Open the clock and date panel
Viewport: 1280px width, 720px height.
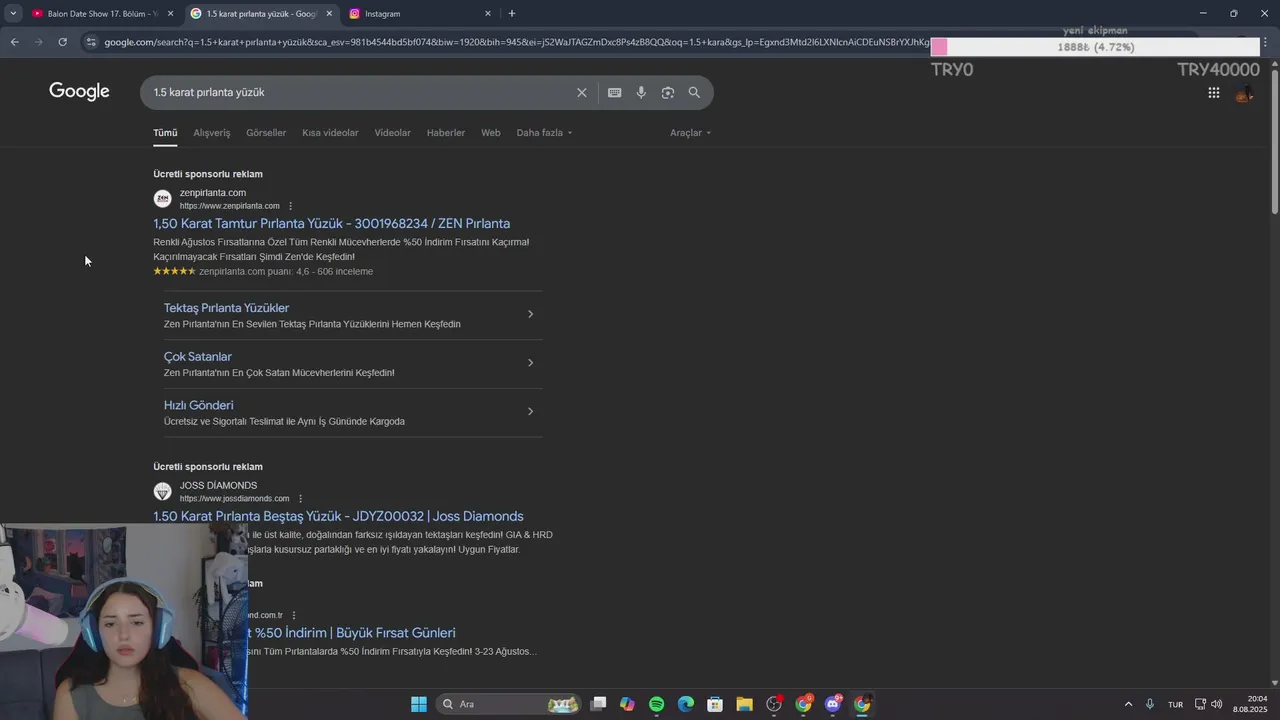click(1250, 704)
